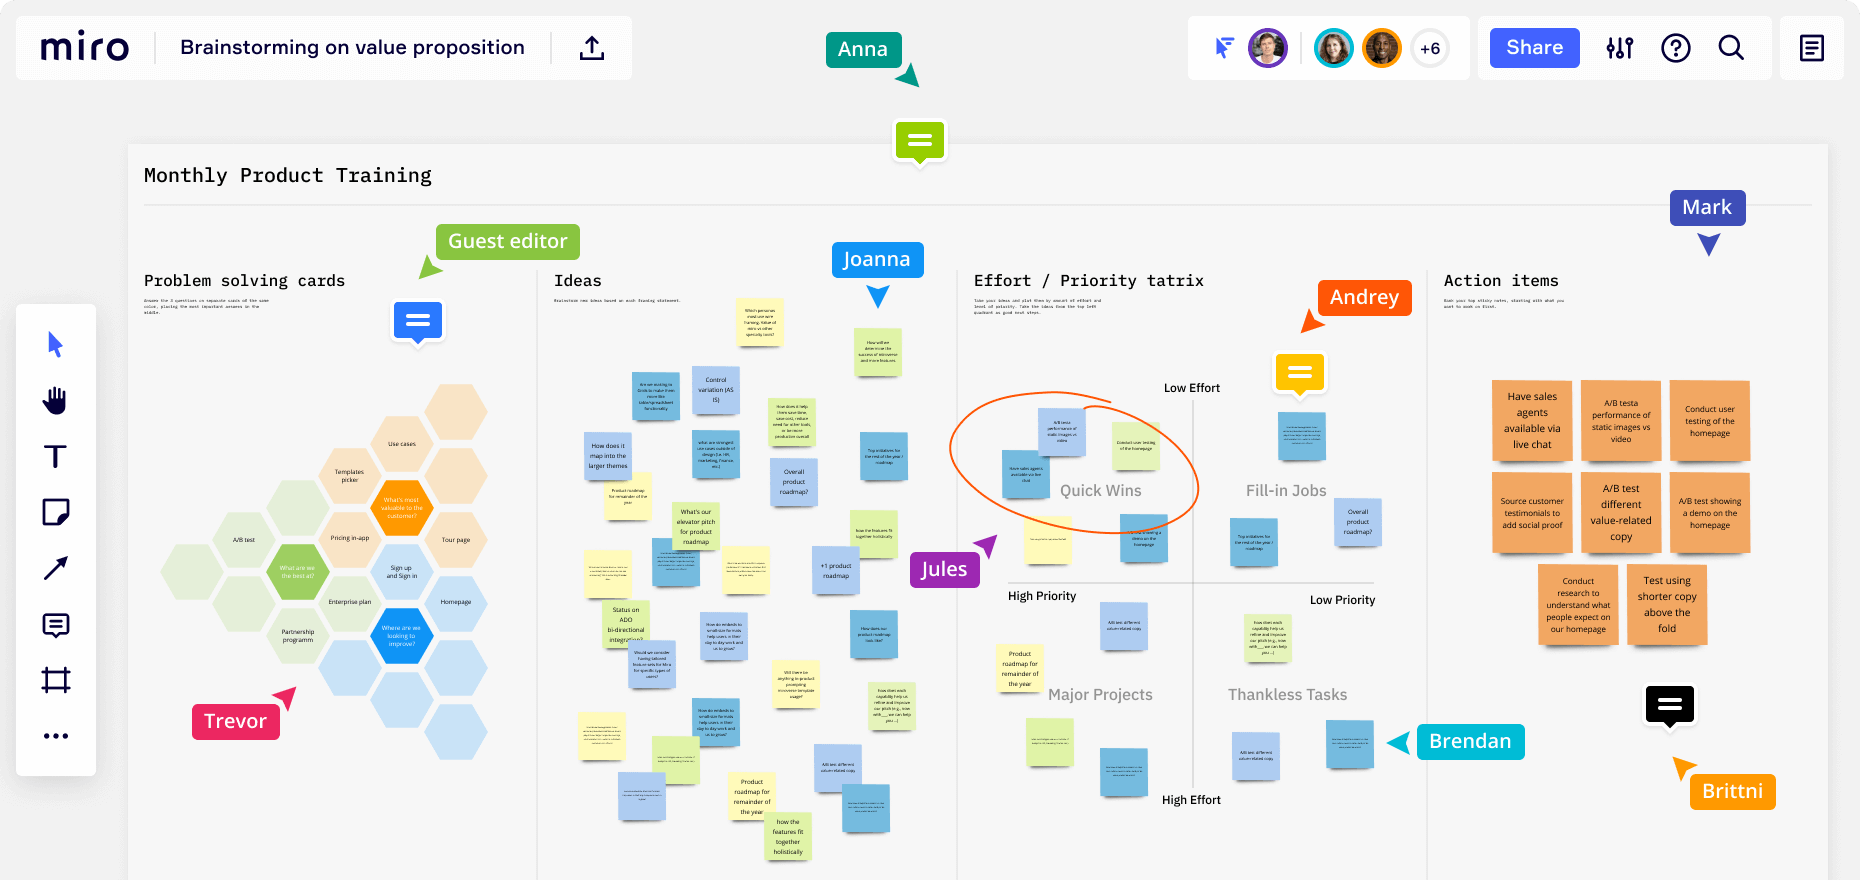Open more tools ellipsis menu

click(x=55, y=736)
